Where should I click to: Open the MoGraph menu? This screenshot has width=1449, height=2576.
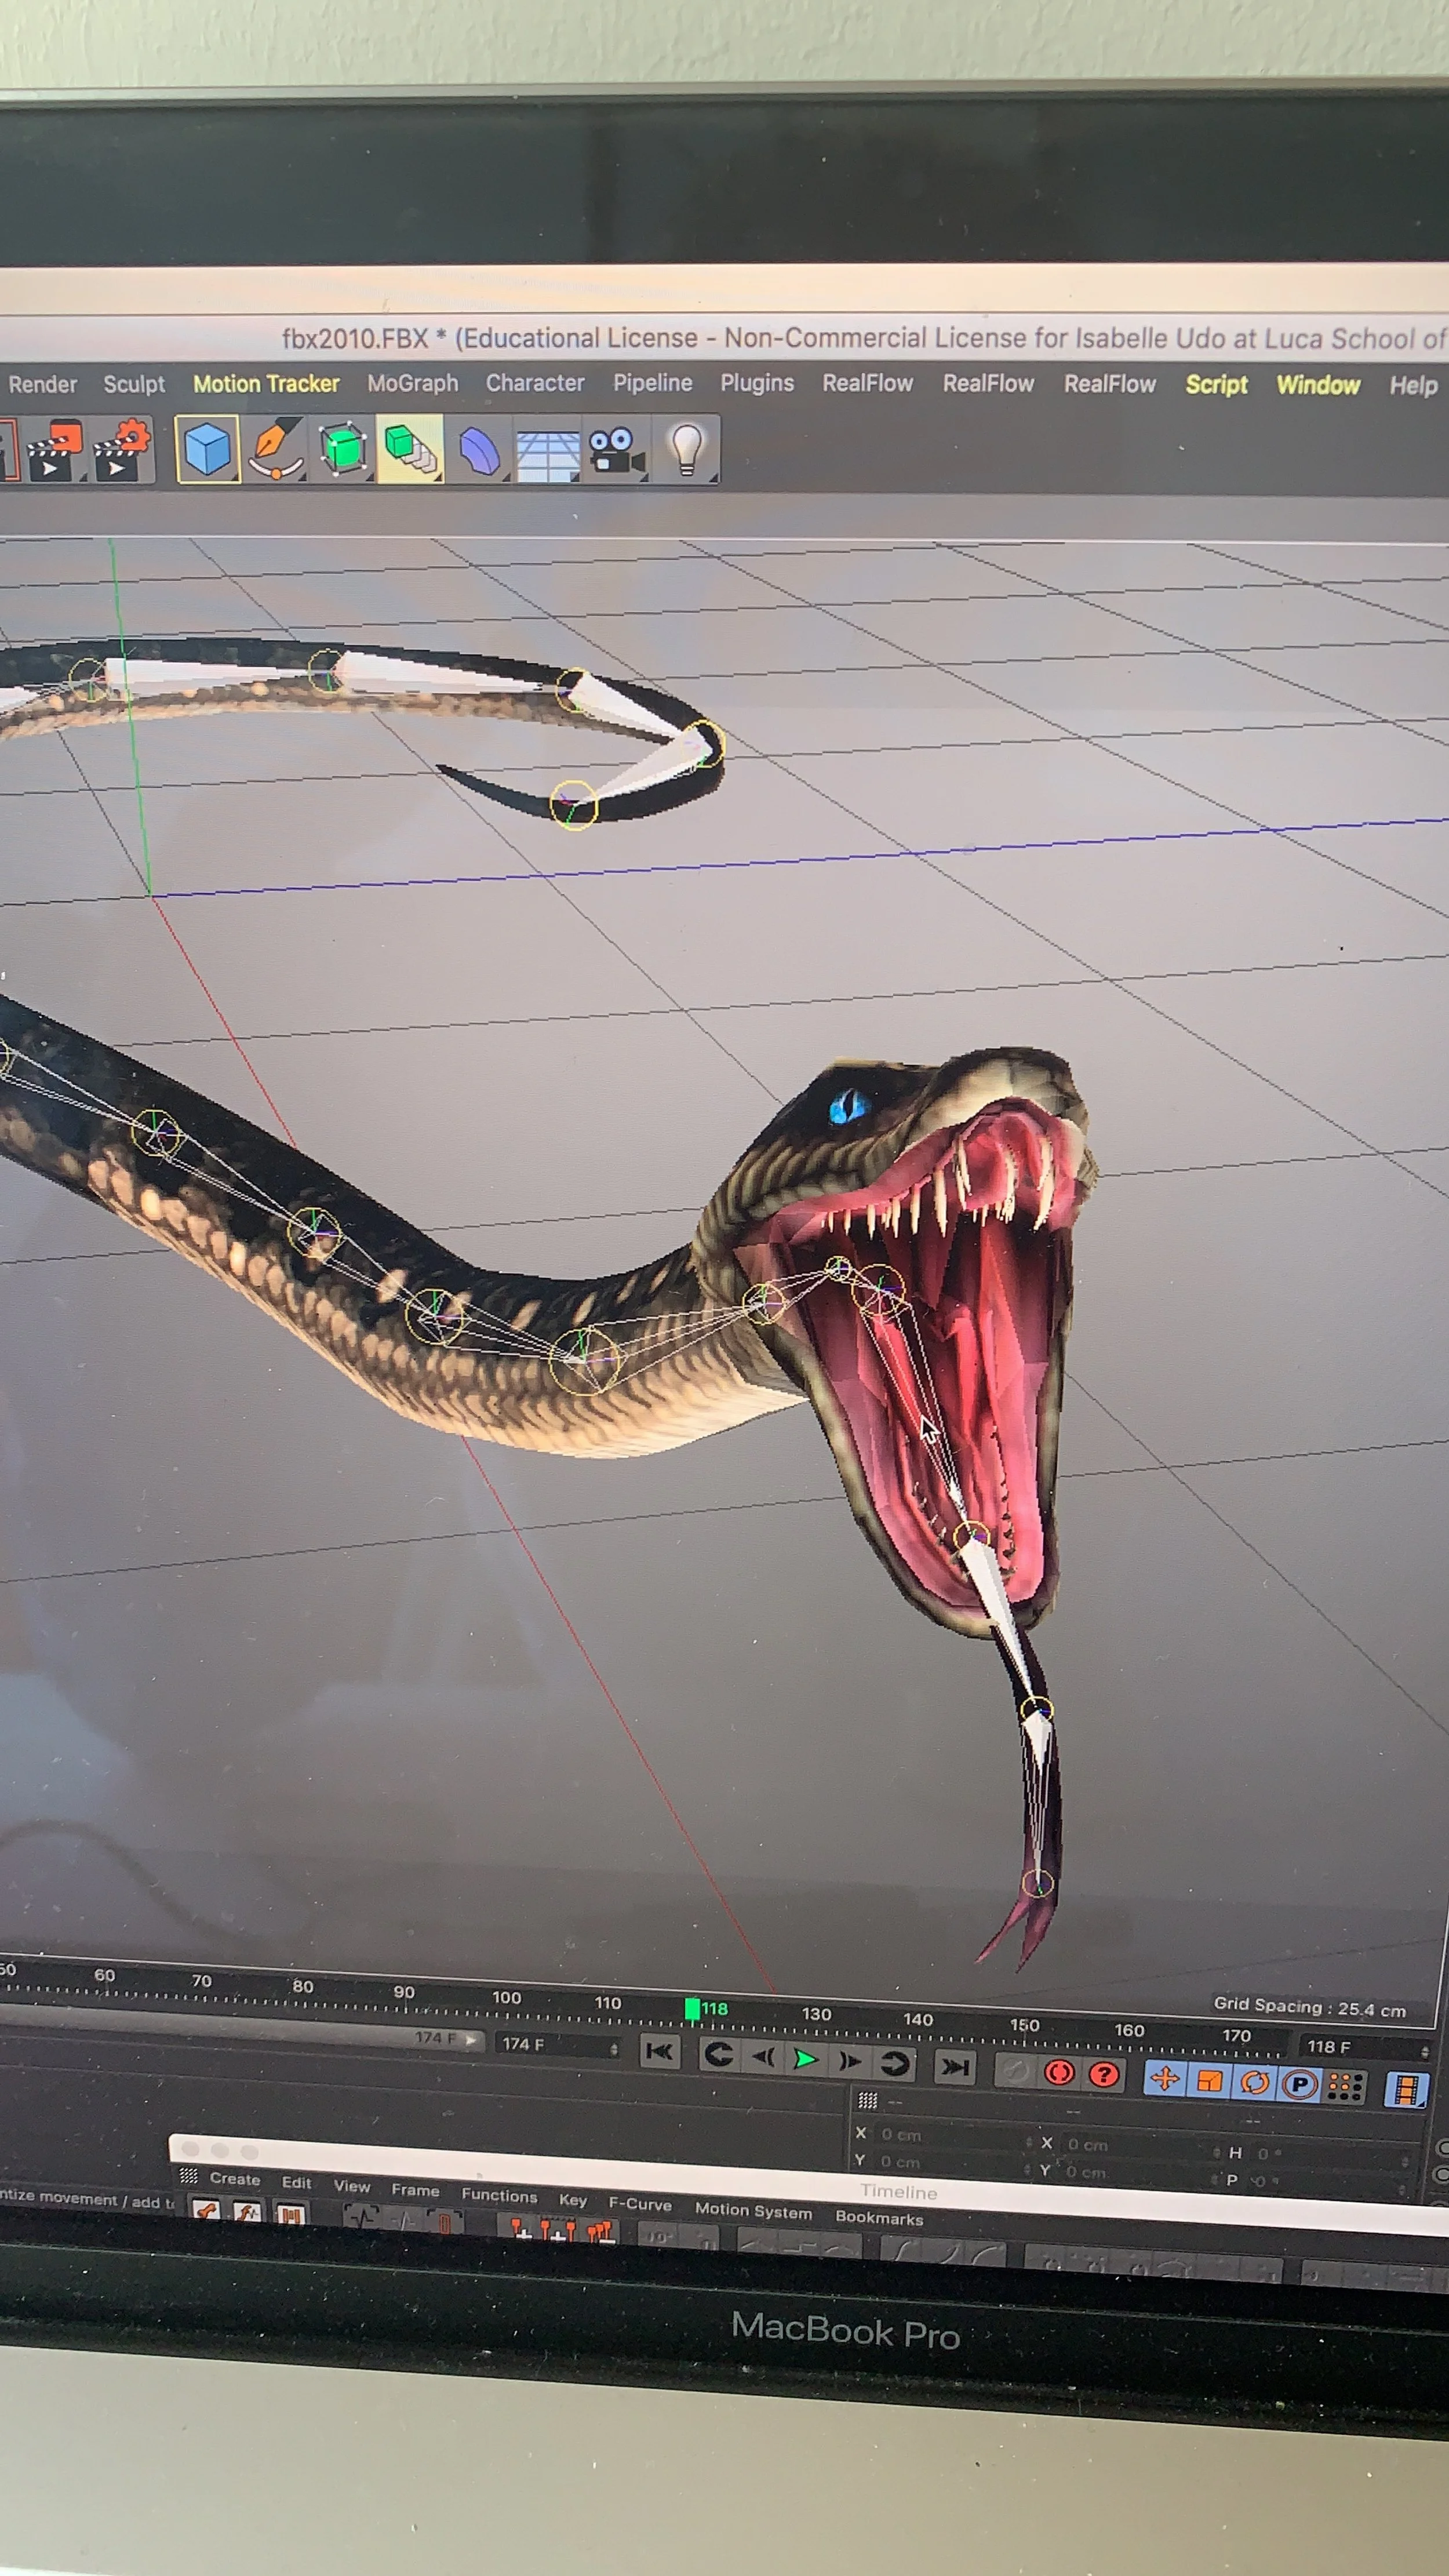tap(412, 383)
